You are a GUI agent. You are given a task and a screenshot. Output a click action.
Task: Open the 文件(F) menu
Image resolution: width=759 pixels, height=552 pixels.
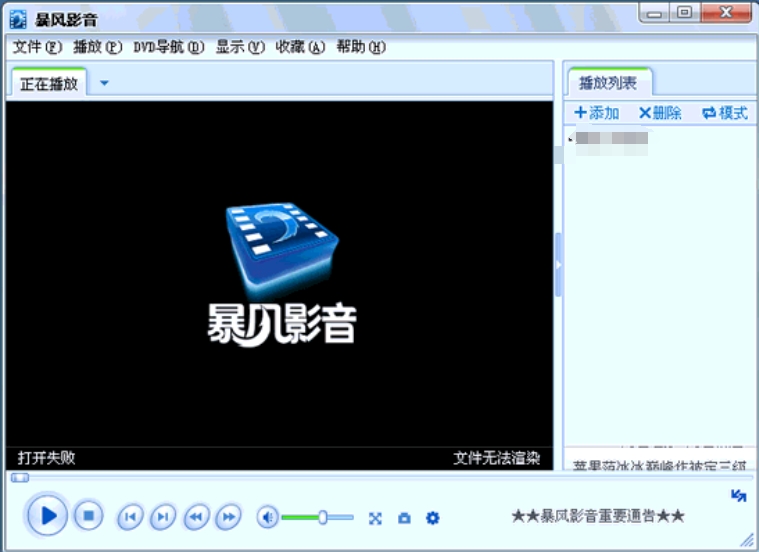[37, 47]
